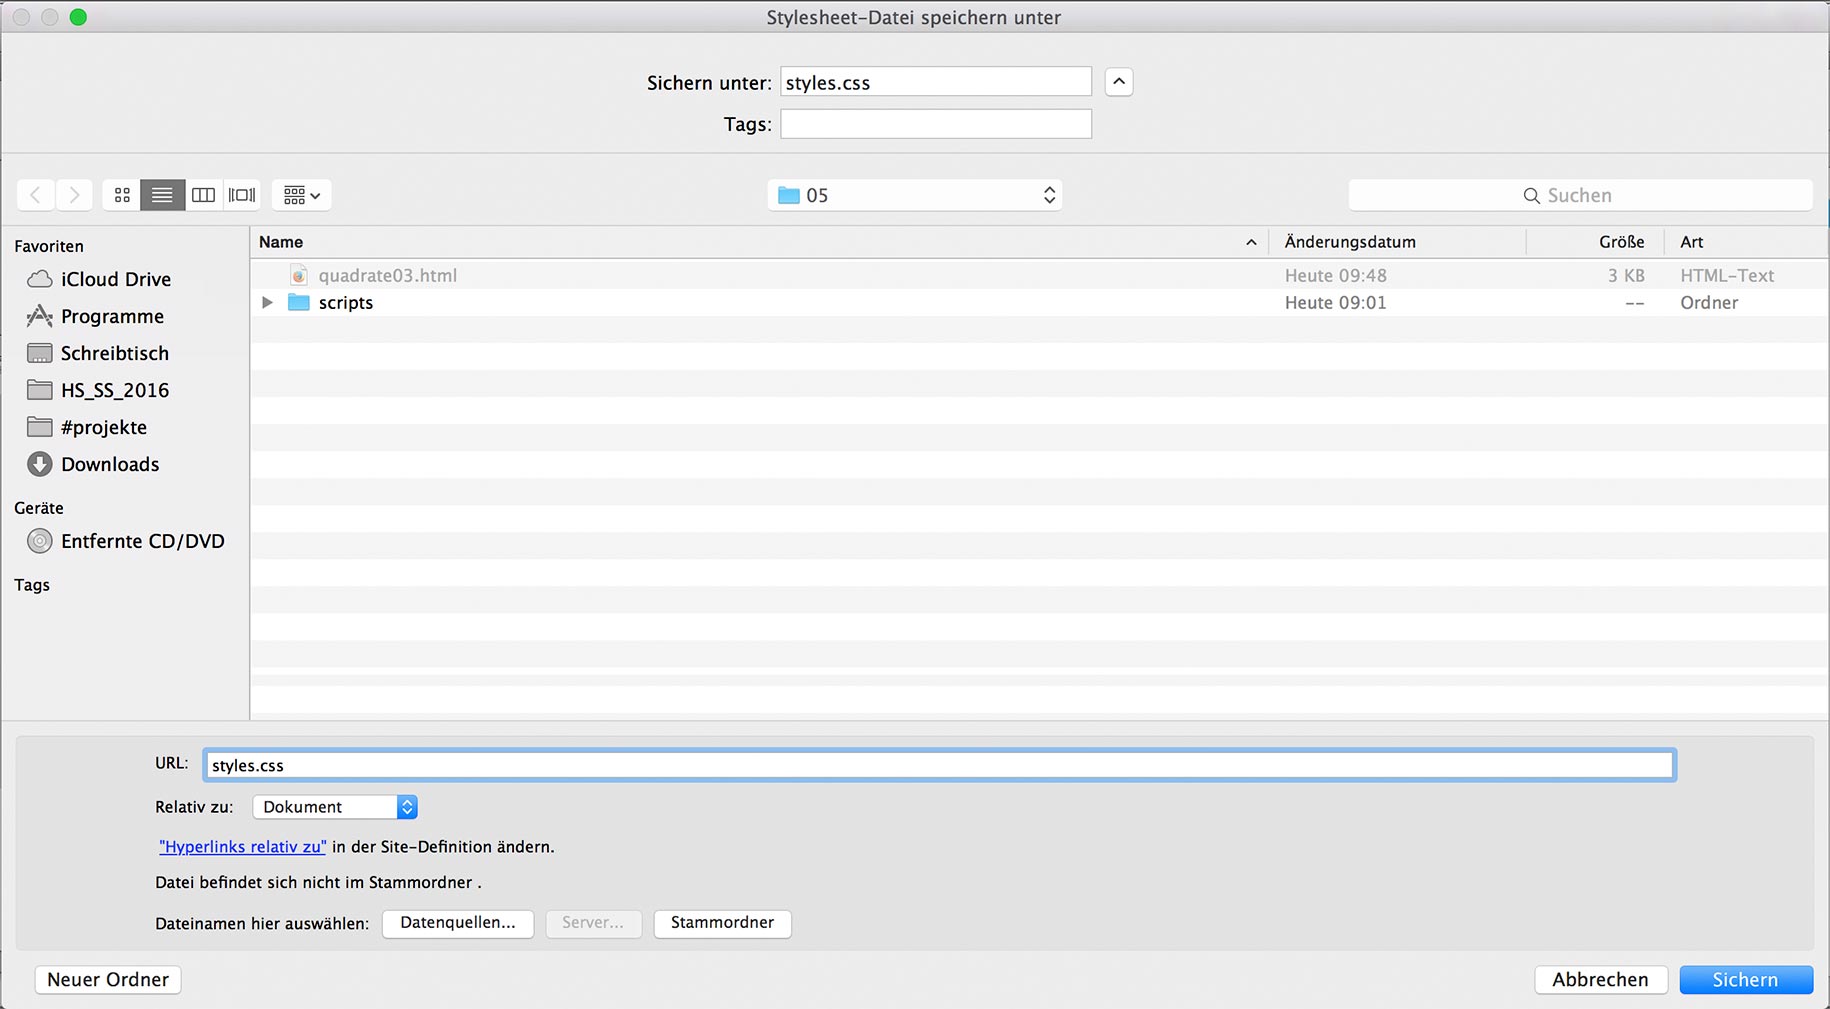Click the URL input field

coord(938,765)
